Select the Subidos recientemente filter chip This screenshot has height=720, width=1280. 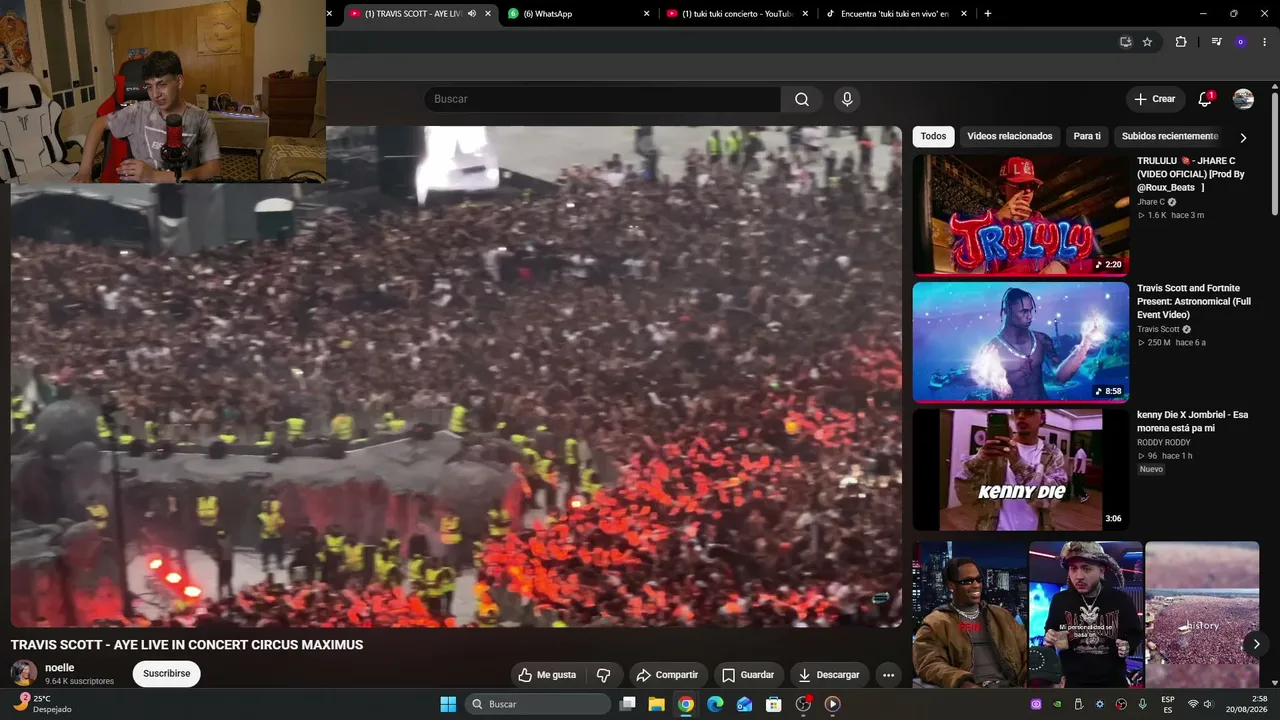pos(1170,136)
